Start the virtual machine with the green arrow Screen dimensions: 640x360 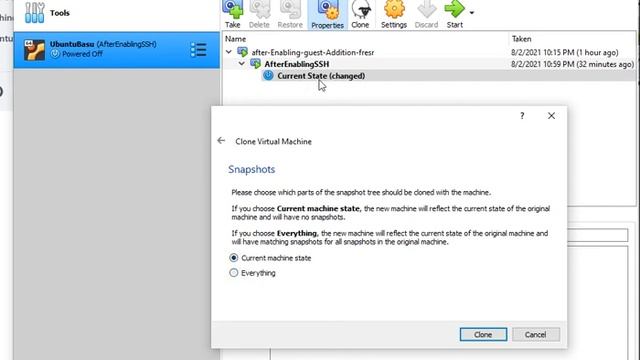(x=455, y=15)
